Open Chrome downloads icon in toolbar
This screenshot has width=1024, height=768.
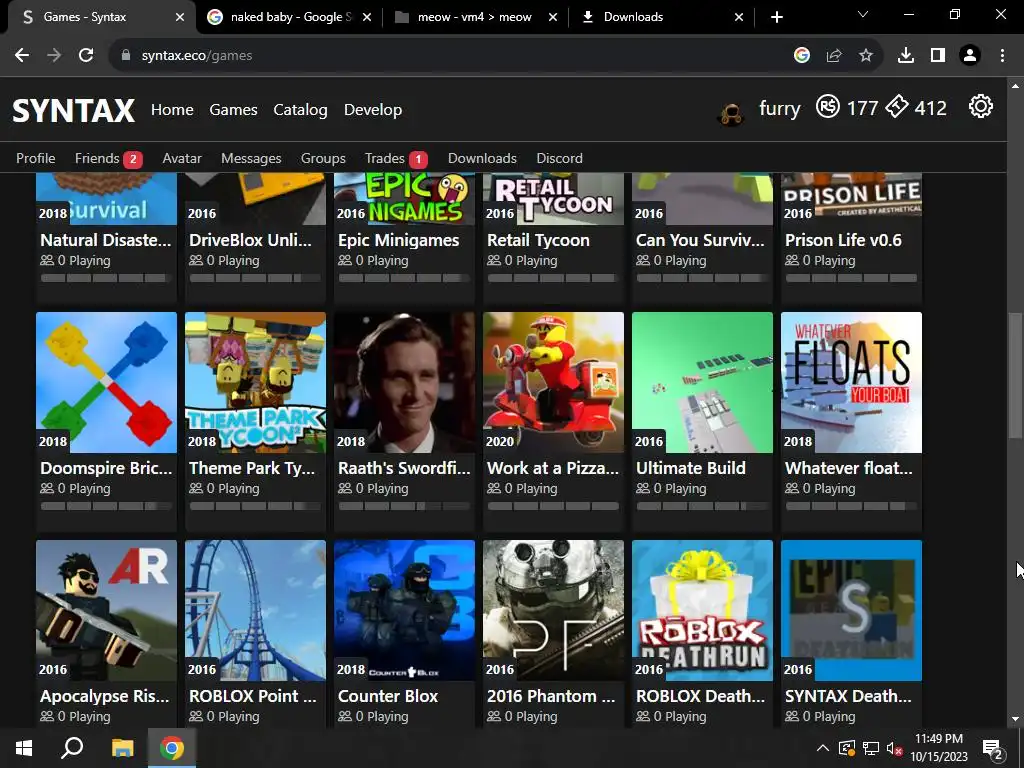(x=906, y=56)
